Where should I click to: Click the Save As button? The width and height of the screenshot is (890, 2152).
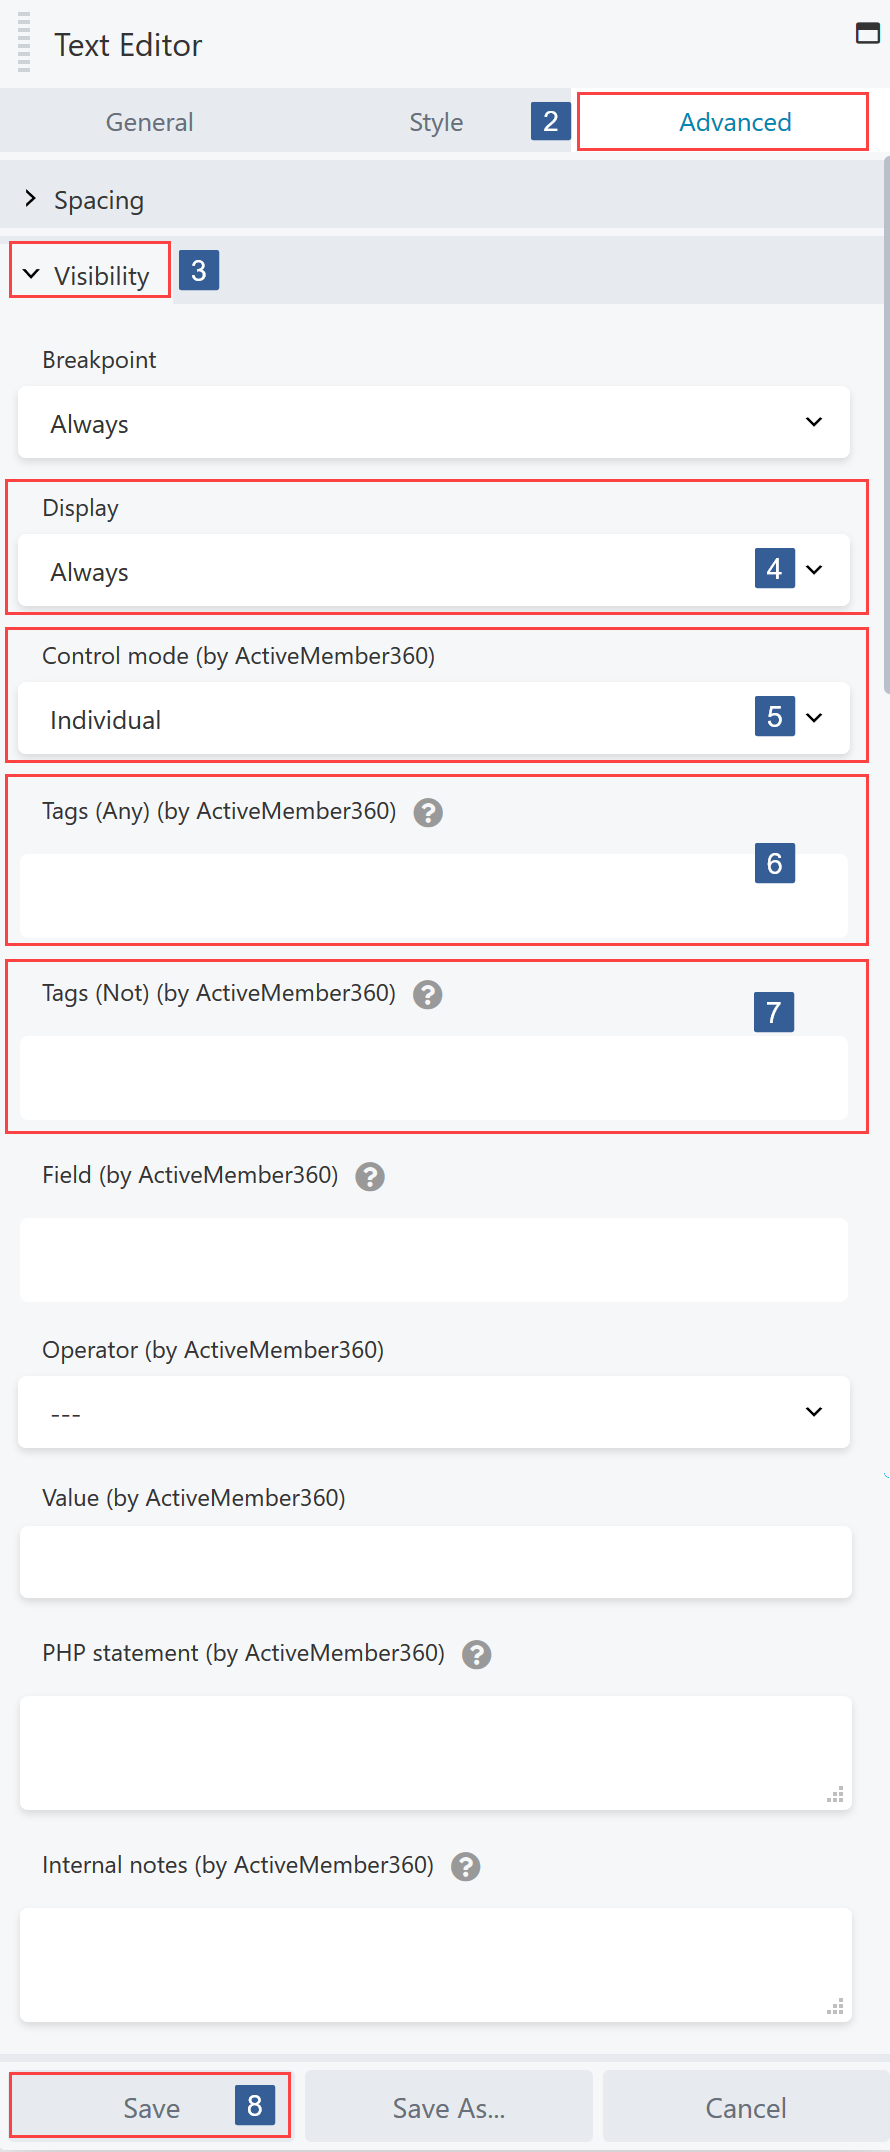click(x=448, y=2107)
